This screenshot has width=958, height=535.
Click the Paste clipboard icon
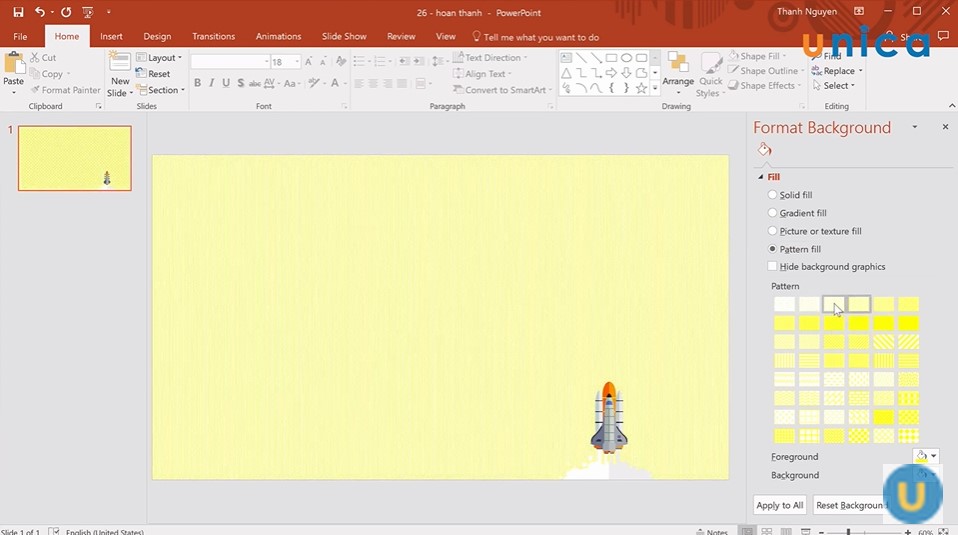(x=14, y=67)
